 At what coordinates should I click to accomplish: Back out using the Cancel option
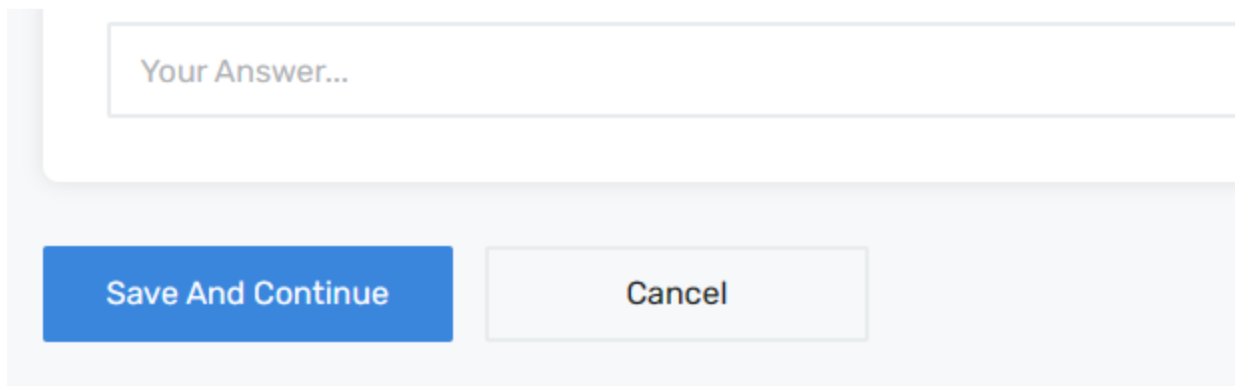click(x=677, y=294)
